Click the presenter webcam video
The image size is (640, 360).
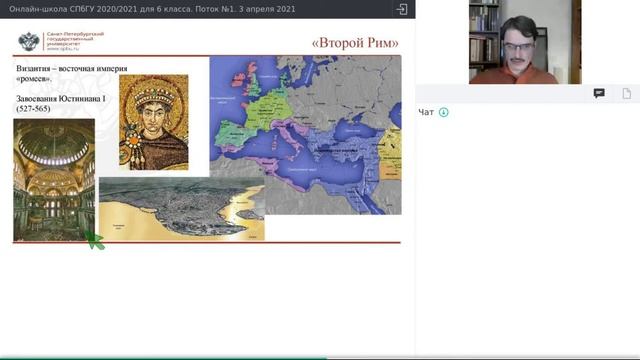(x=525, y=42)
